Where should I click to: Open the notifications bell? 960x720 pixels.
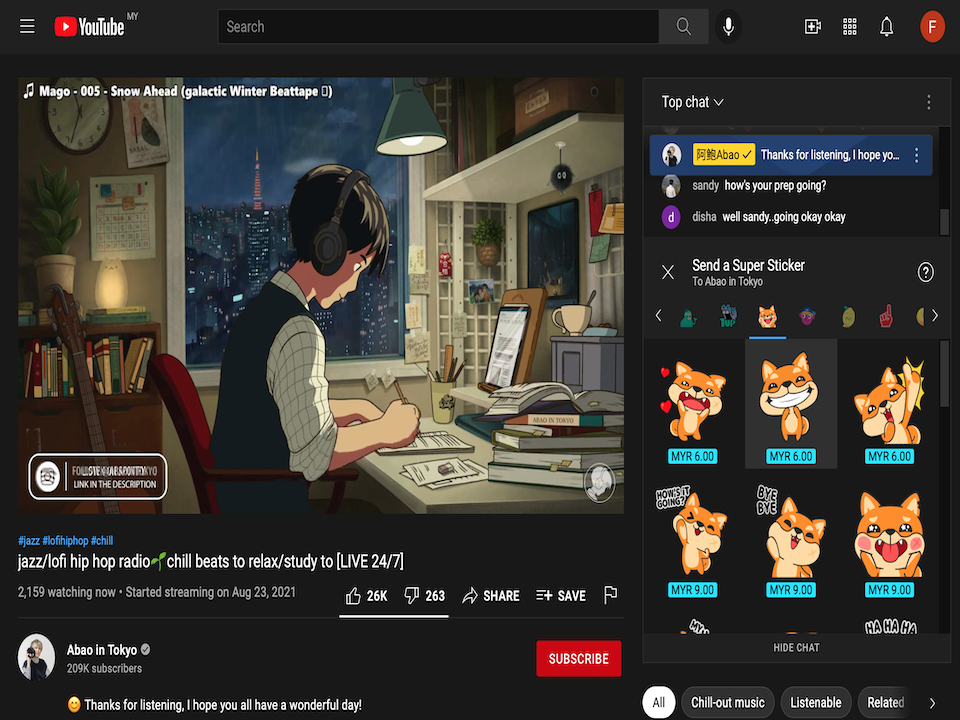[x=887, y=27]
